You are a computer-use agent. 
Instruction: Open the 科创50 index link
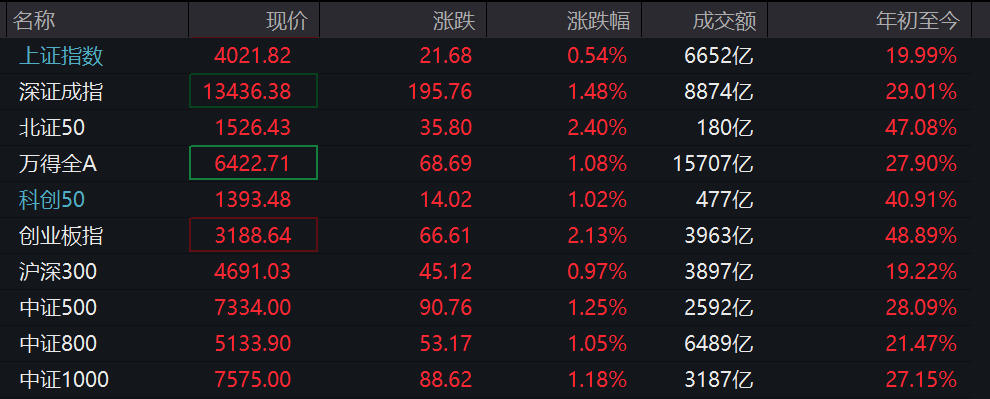52,200
